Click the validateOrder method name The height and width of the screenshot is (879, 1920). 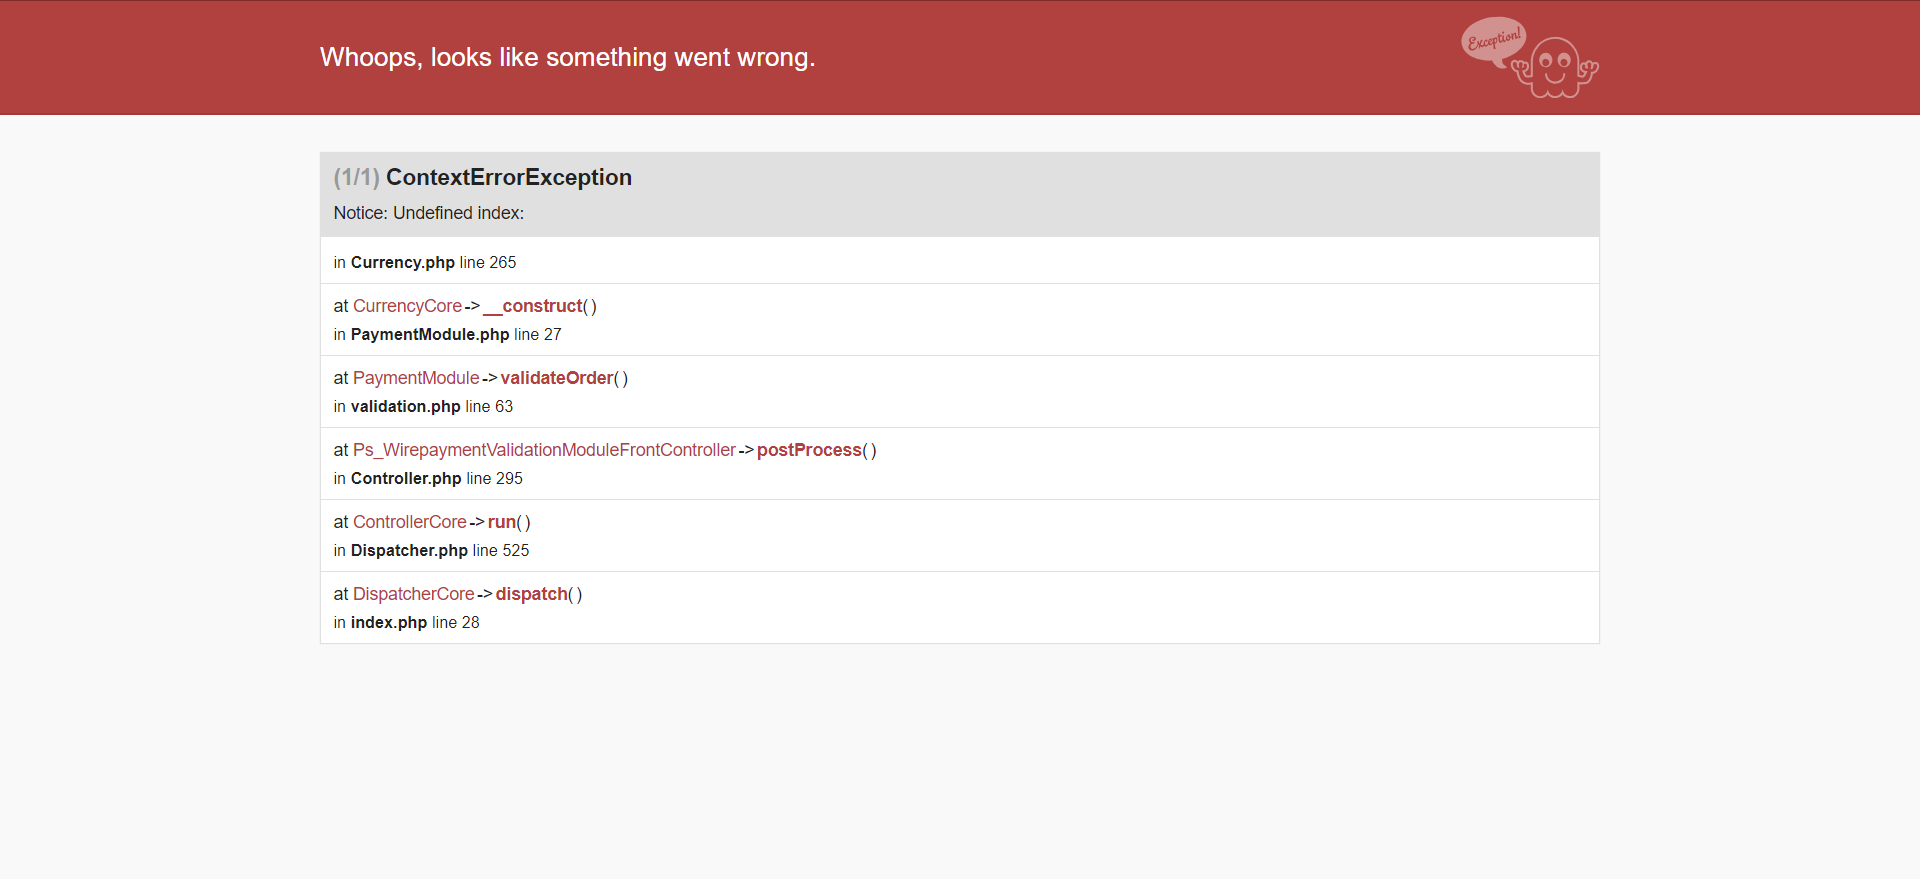[x=556, y=378]
